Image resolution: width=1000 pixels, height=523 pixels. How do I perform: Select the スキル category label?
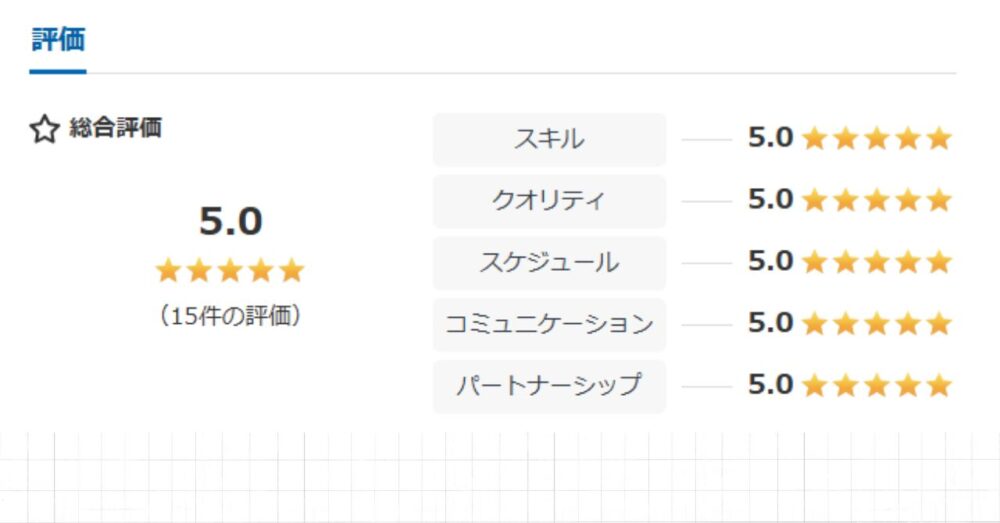[x=549, y=140]
